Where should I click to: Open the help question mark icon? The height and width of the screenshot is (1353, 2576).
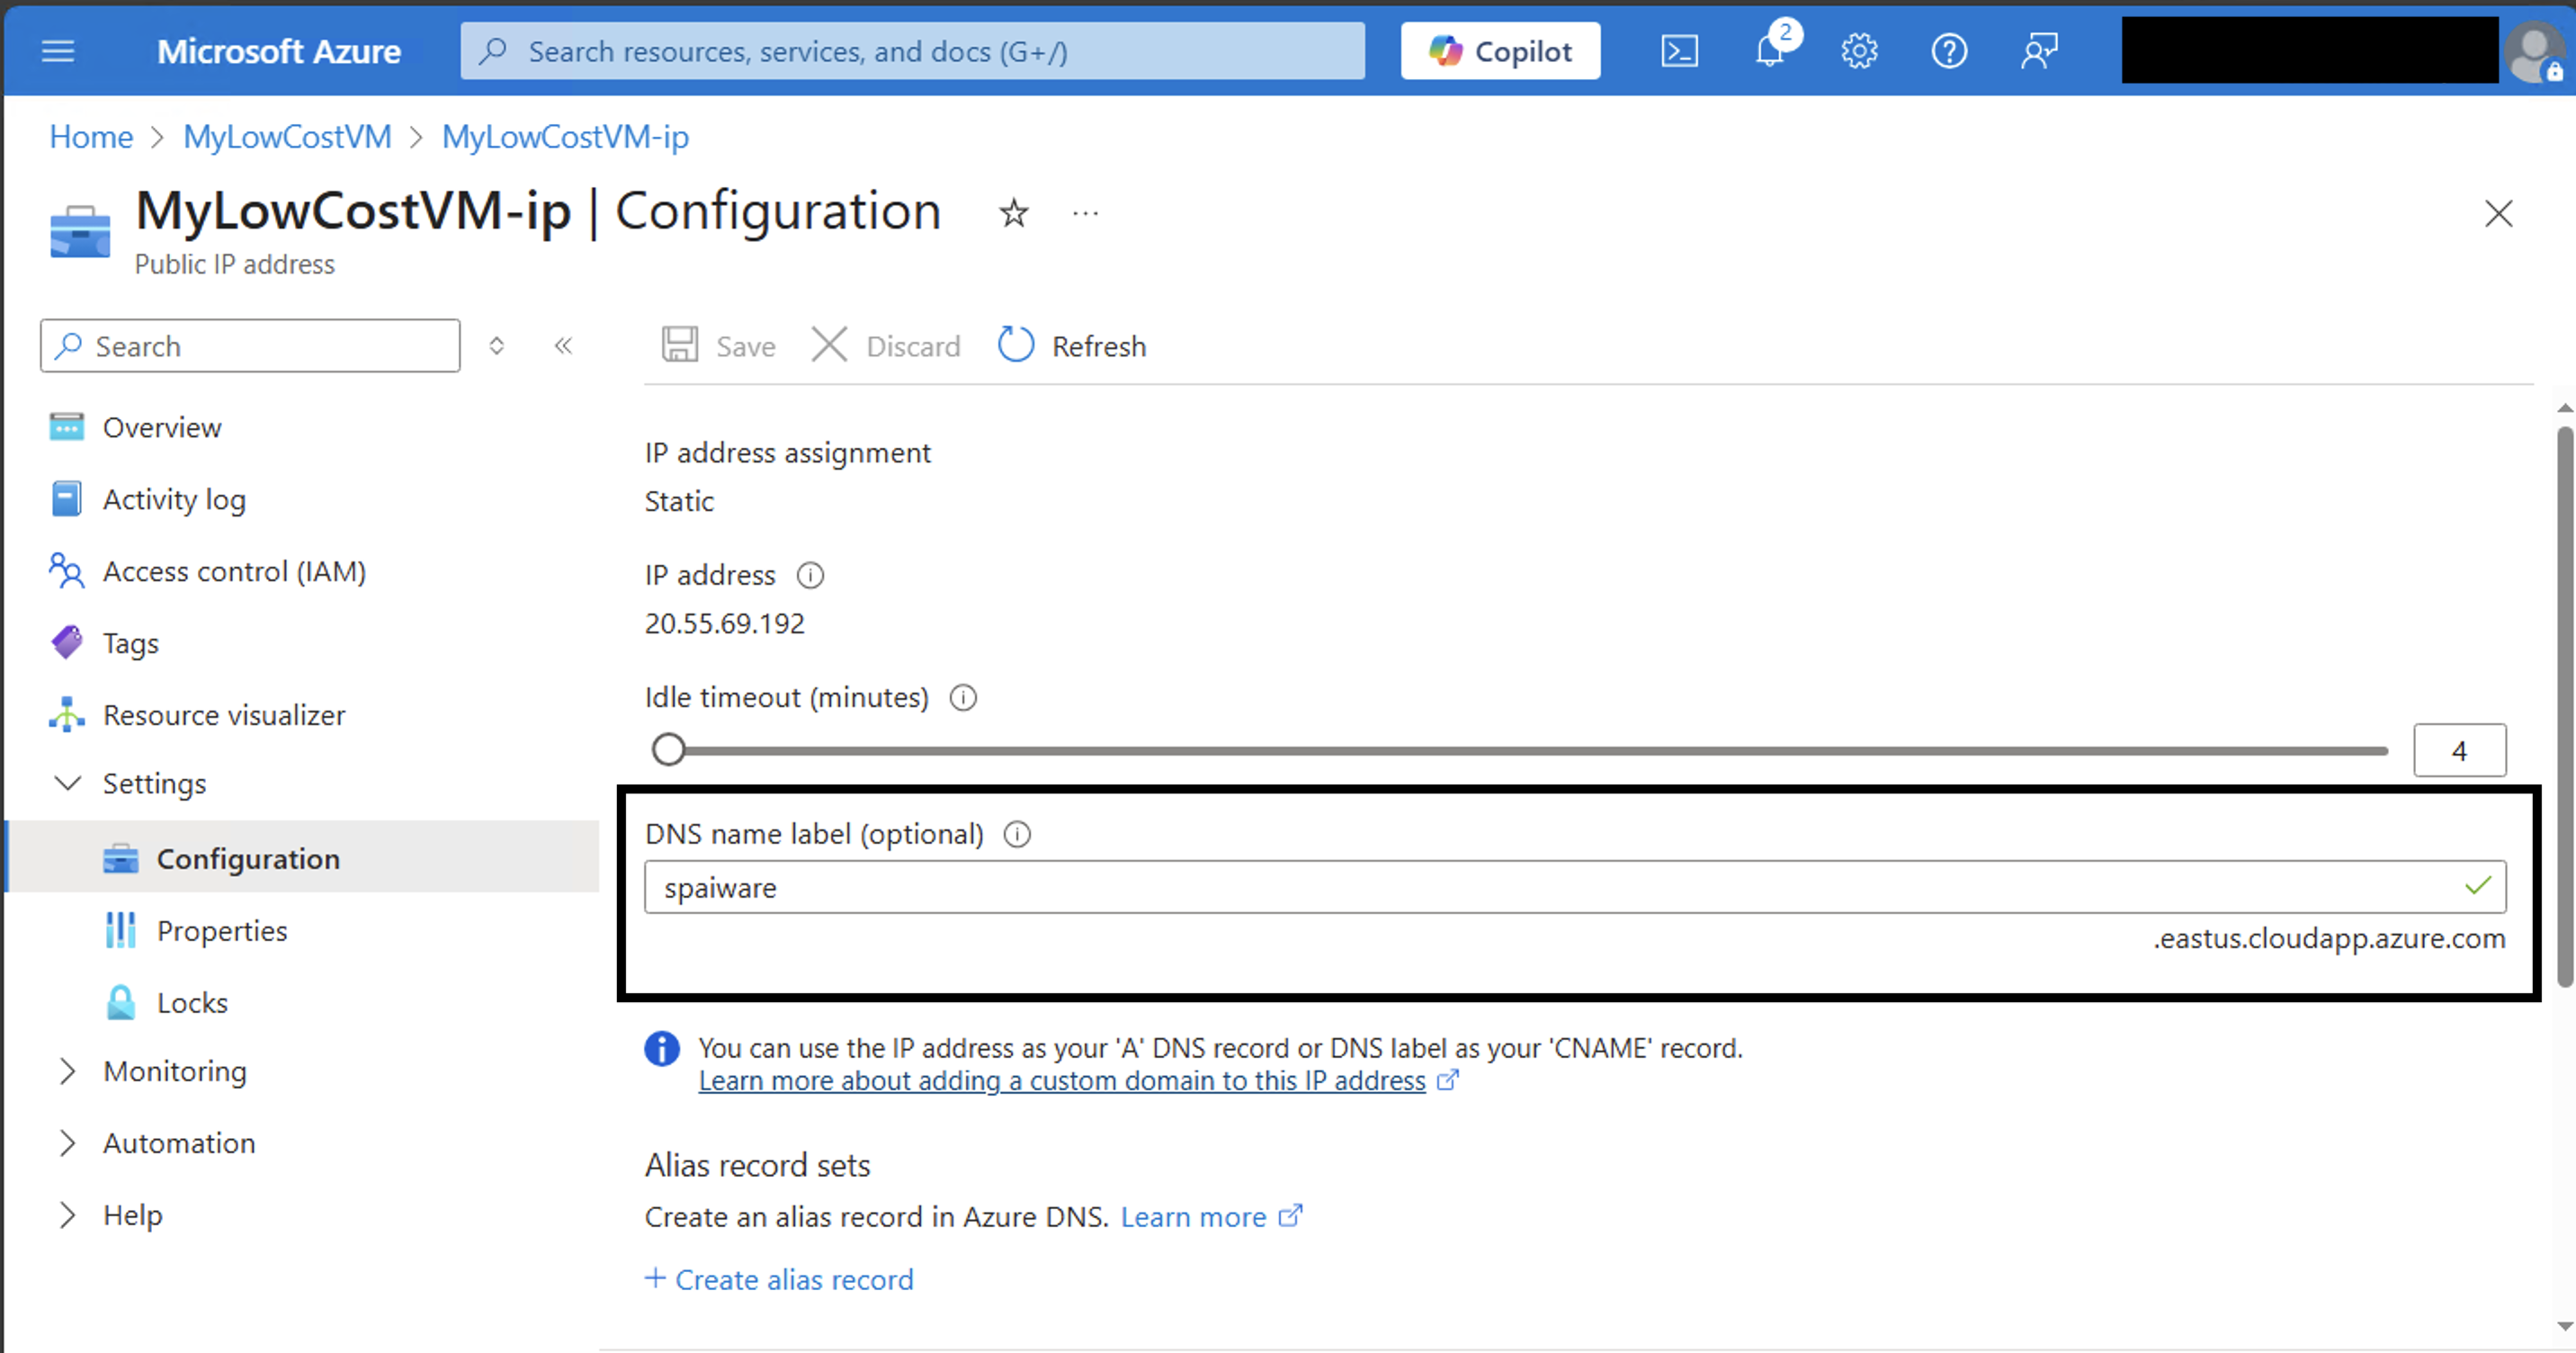pyautogui.click(x=1949, y=51)
